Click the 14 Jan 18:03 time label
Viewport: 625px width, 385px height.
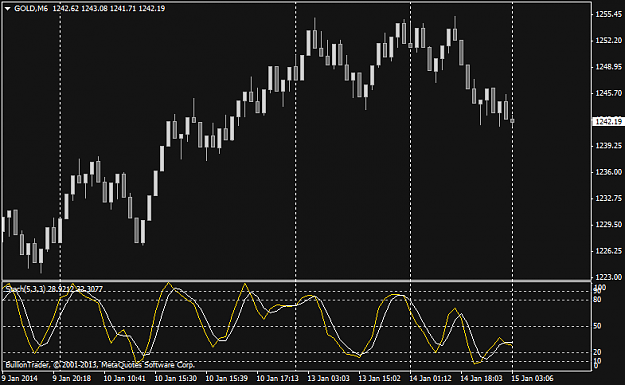(x=482, y=378)
